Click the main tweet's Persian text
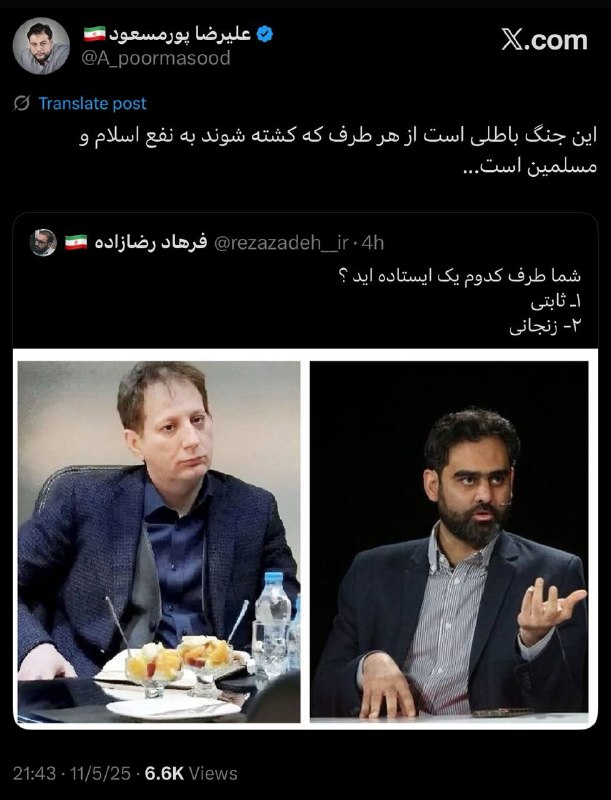This screenshot has width=611, height=800. (338, 152)
